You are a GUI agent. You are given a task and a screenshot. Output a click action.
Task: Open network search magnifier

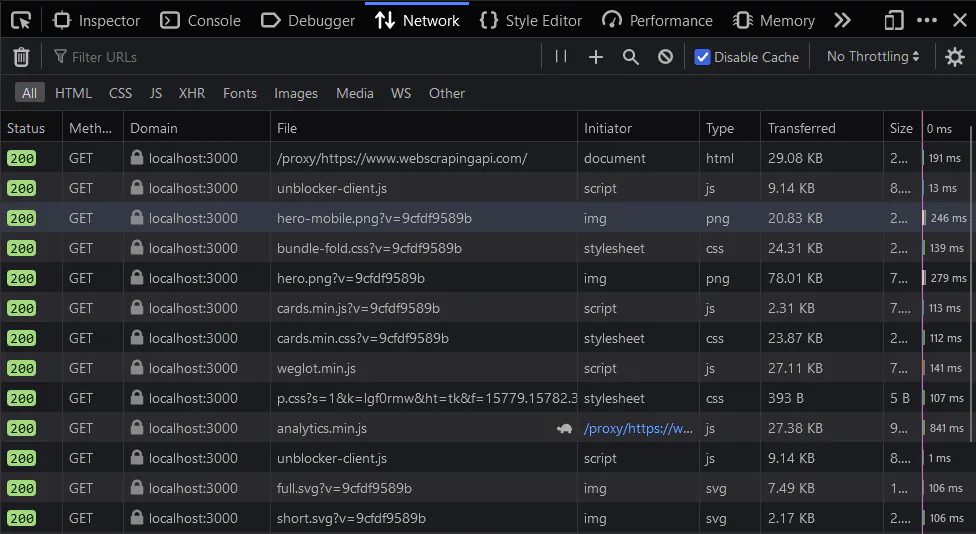[x=631, y=57]
